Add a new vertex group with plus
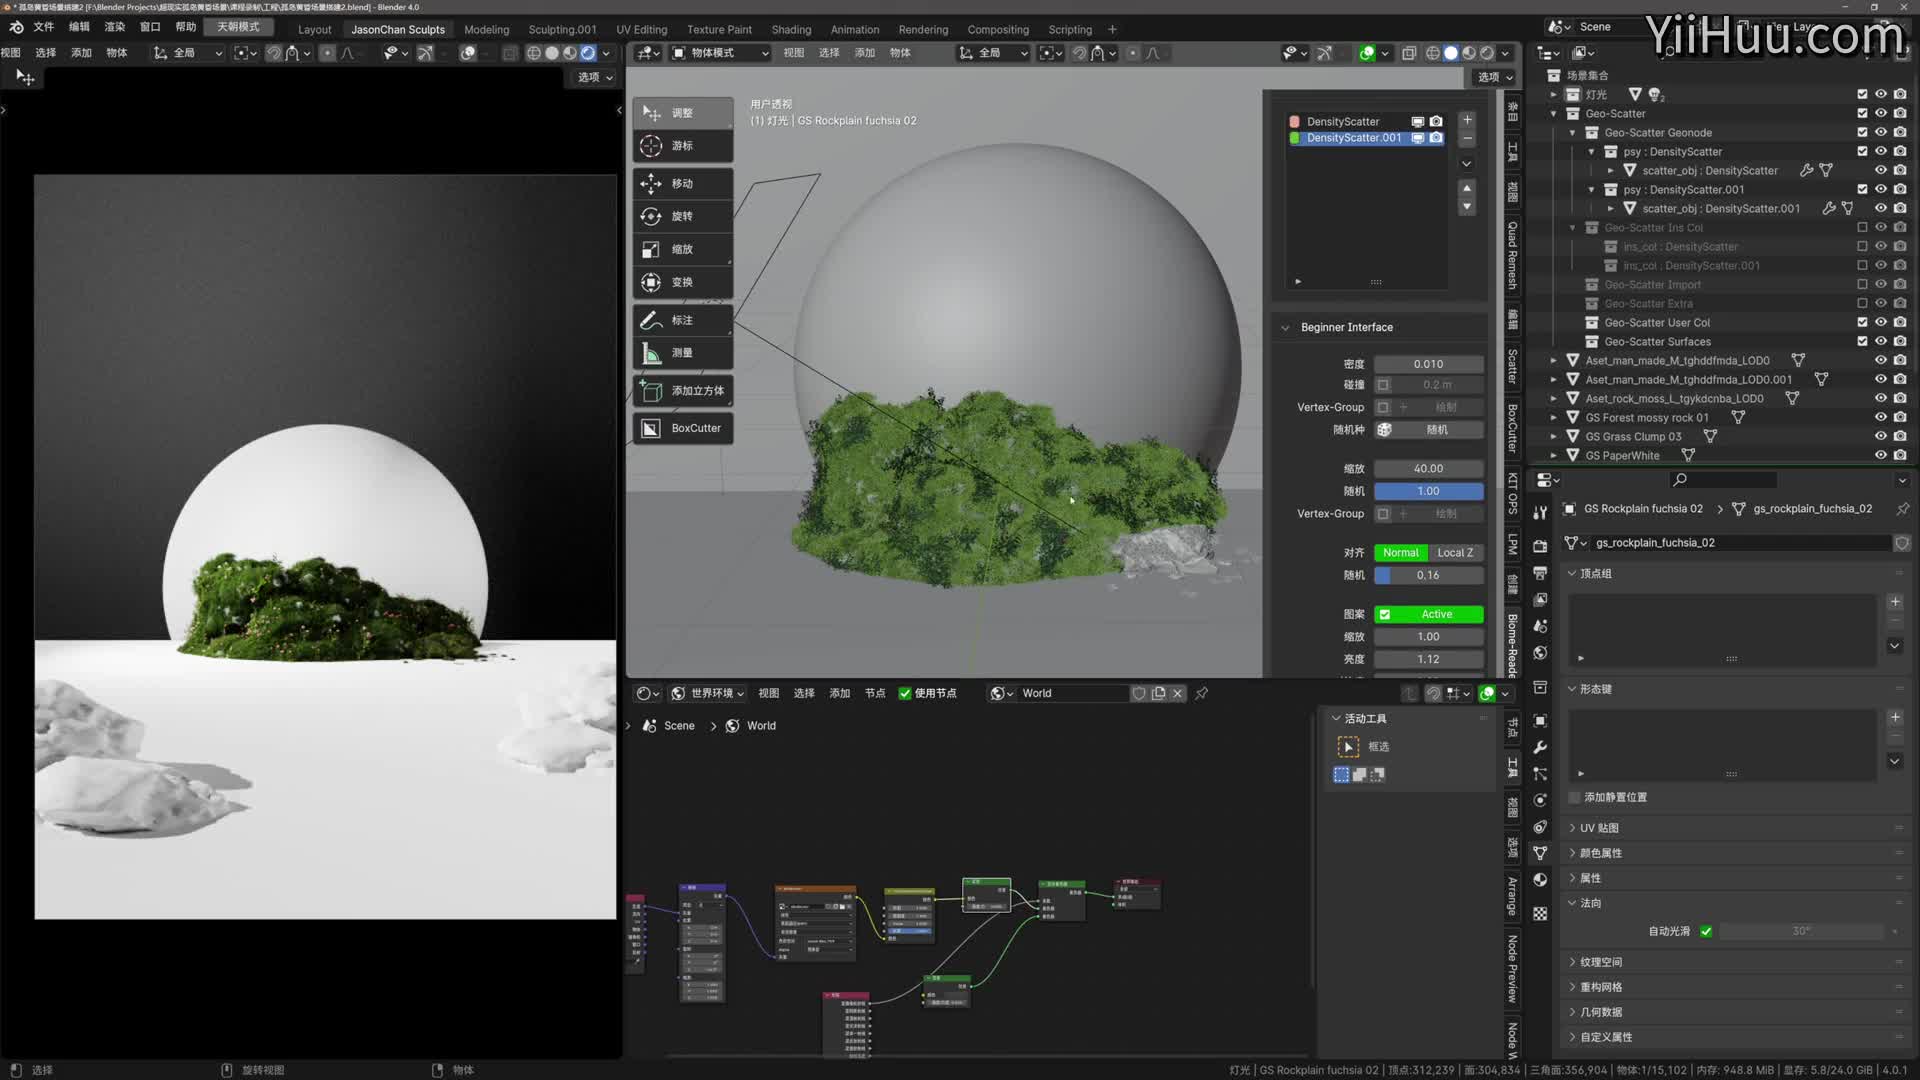Viewport: 1920px width, 1080px height. (x=1894, y=602)
